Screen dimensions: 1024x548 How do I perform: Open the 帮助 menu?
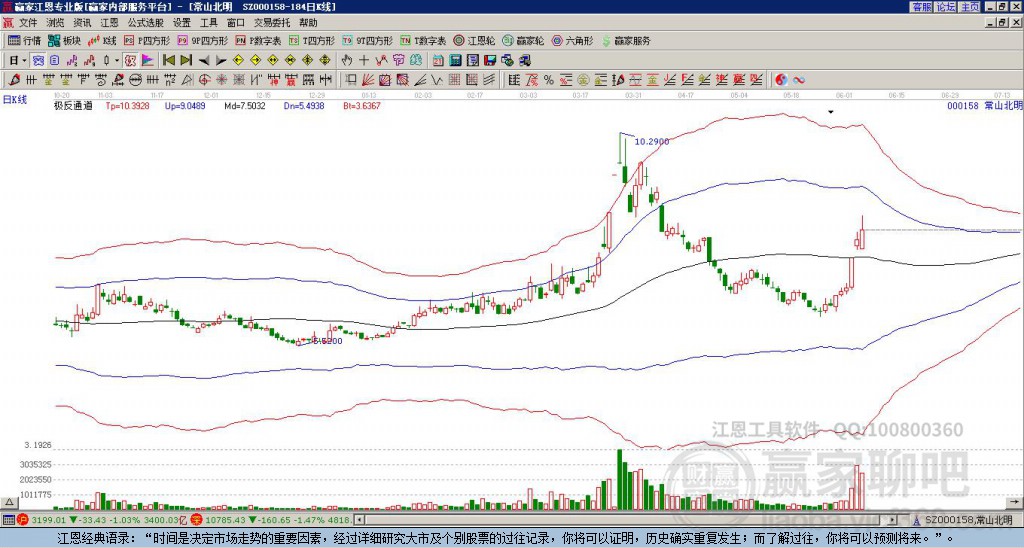308,23
